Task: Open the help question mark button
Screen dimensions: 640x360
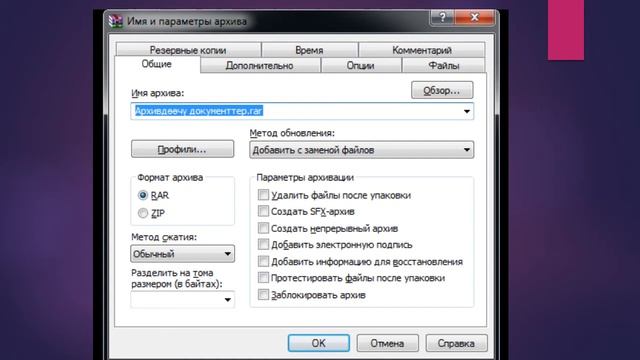Action: (442, 18)
